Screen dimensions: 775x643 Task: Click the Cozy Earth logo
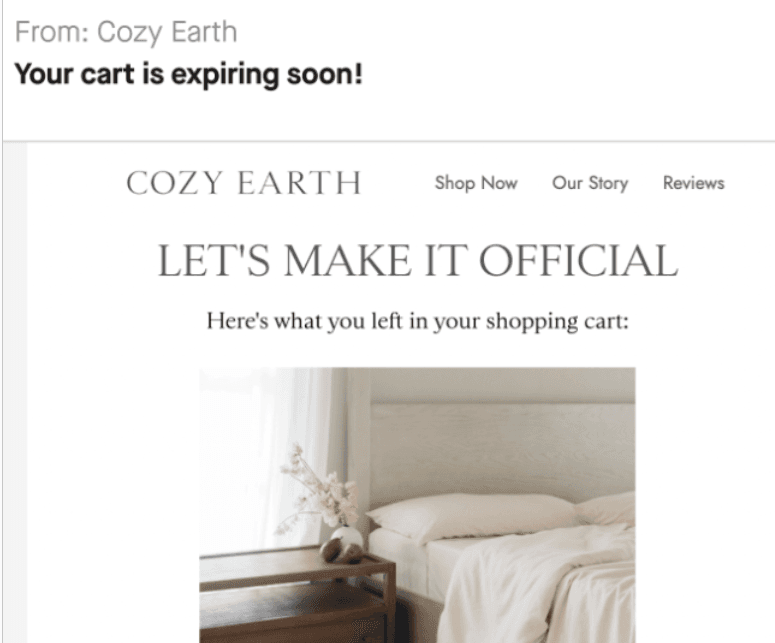point(243,183)
